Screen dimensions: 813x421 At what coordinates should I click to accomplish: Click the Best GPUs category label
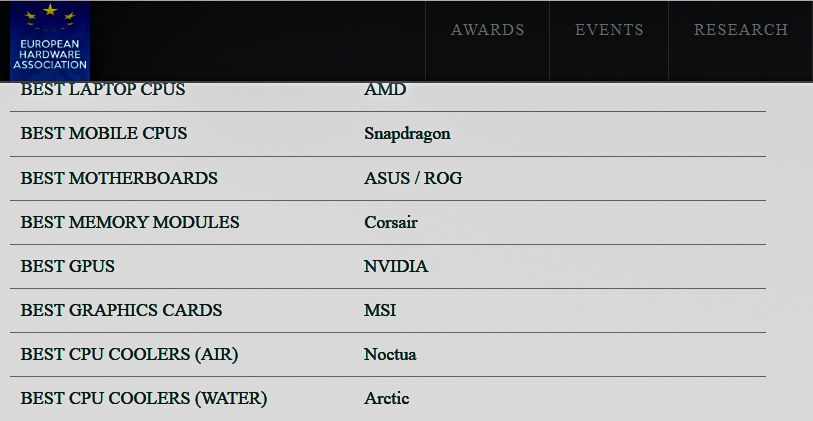68,266
